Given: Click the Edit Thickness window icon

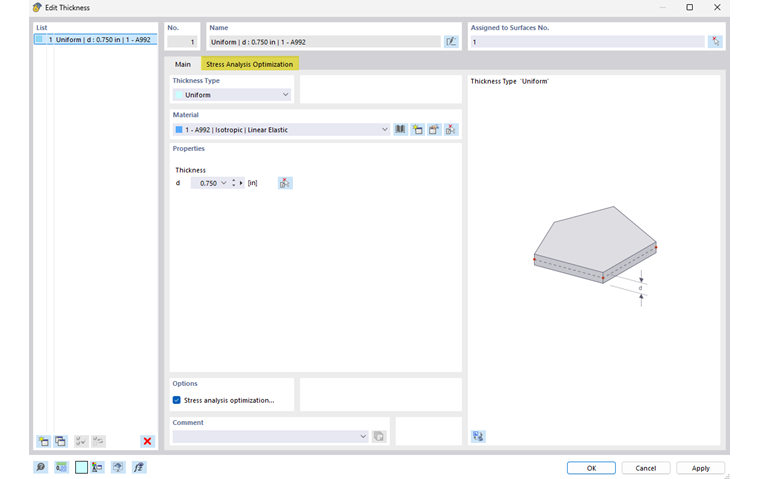Looking at the screenshot, I should click(37, 7).
